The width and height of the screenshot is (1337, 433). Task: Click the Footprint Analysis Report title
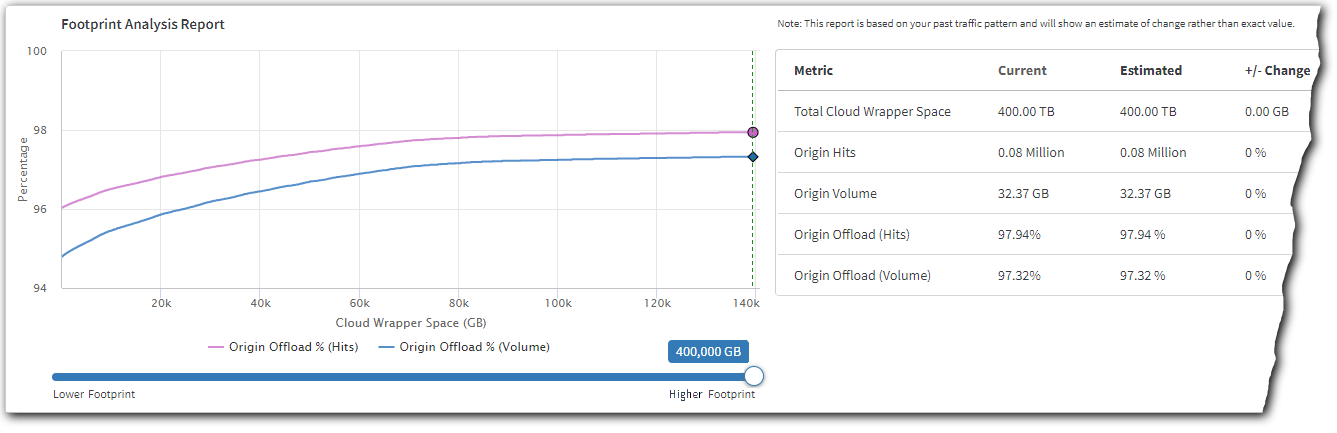click(x=143, y=25)
